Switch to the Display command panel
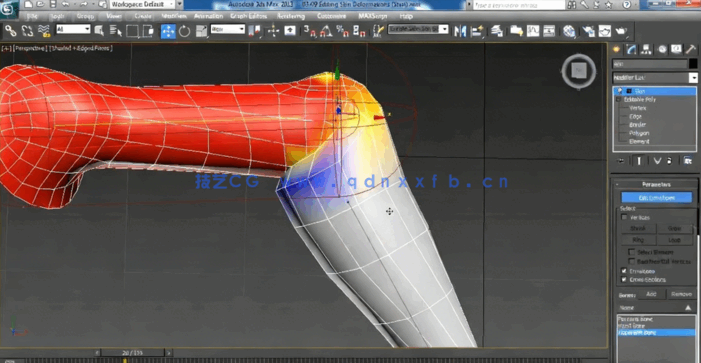This screenshot has width=701, height=363. pos(676,49)
